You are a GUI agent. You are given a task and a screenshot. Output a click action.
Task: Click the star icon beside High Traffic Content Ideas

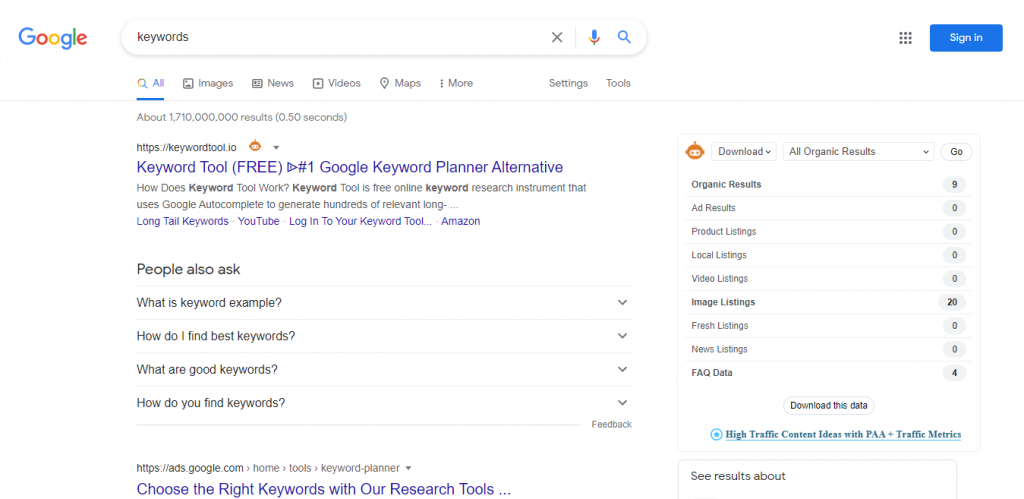click(716, 434)
